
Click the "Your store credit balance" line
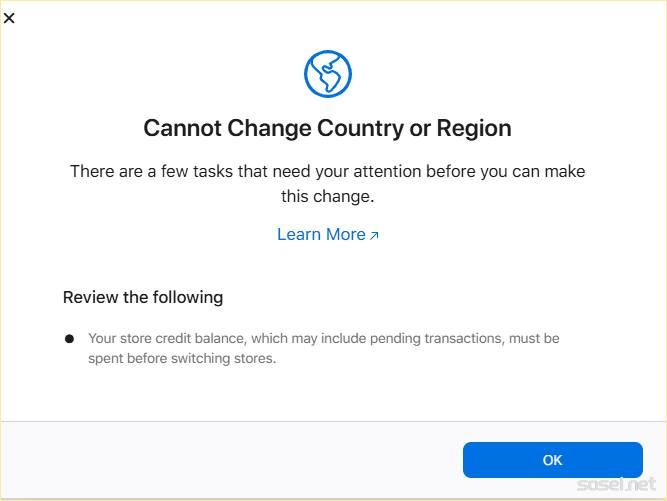pos(324,339)
